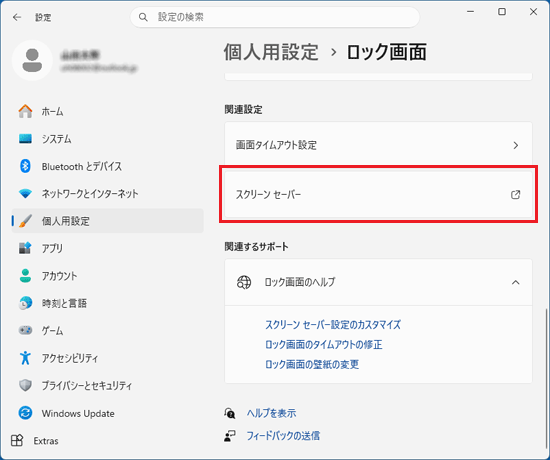This screenshot has width=550, height=460.
Task: Open ゲーム settings
Action: 108,330
